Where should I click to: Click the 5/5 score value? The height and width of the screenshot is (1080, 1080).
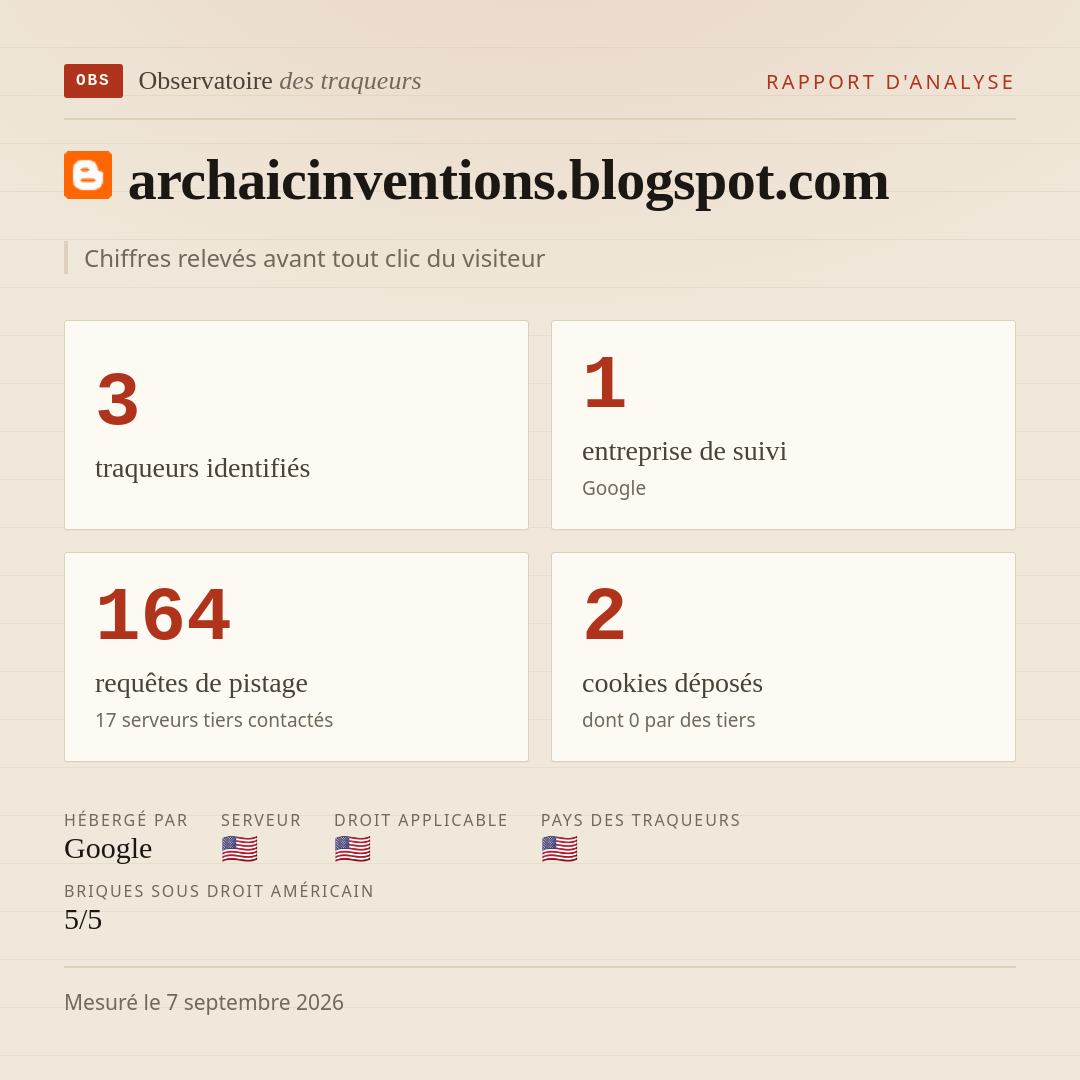click(x=83, y=920)
